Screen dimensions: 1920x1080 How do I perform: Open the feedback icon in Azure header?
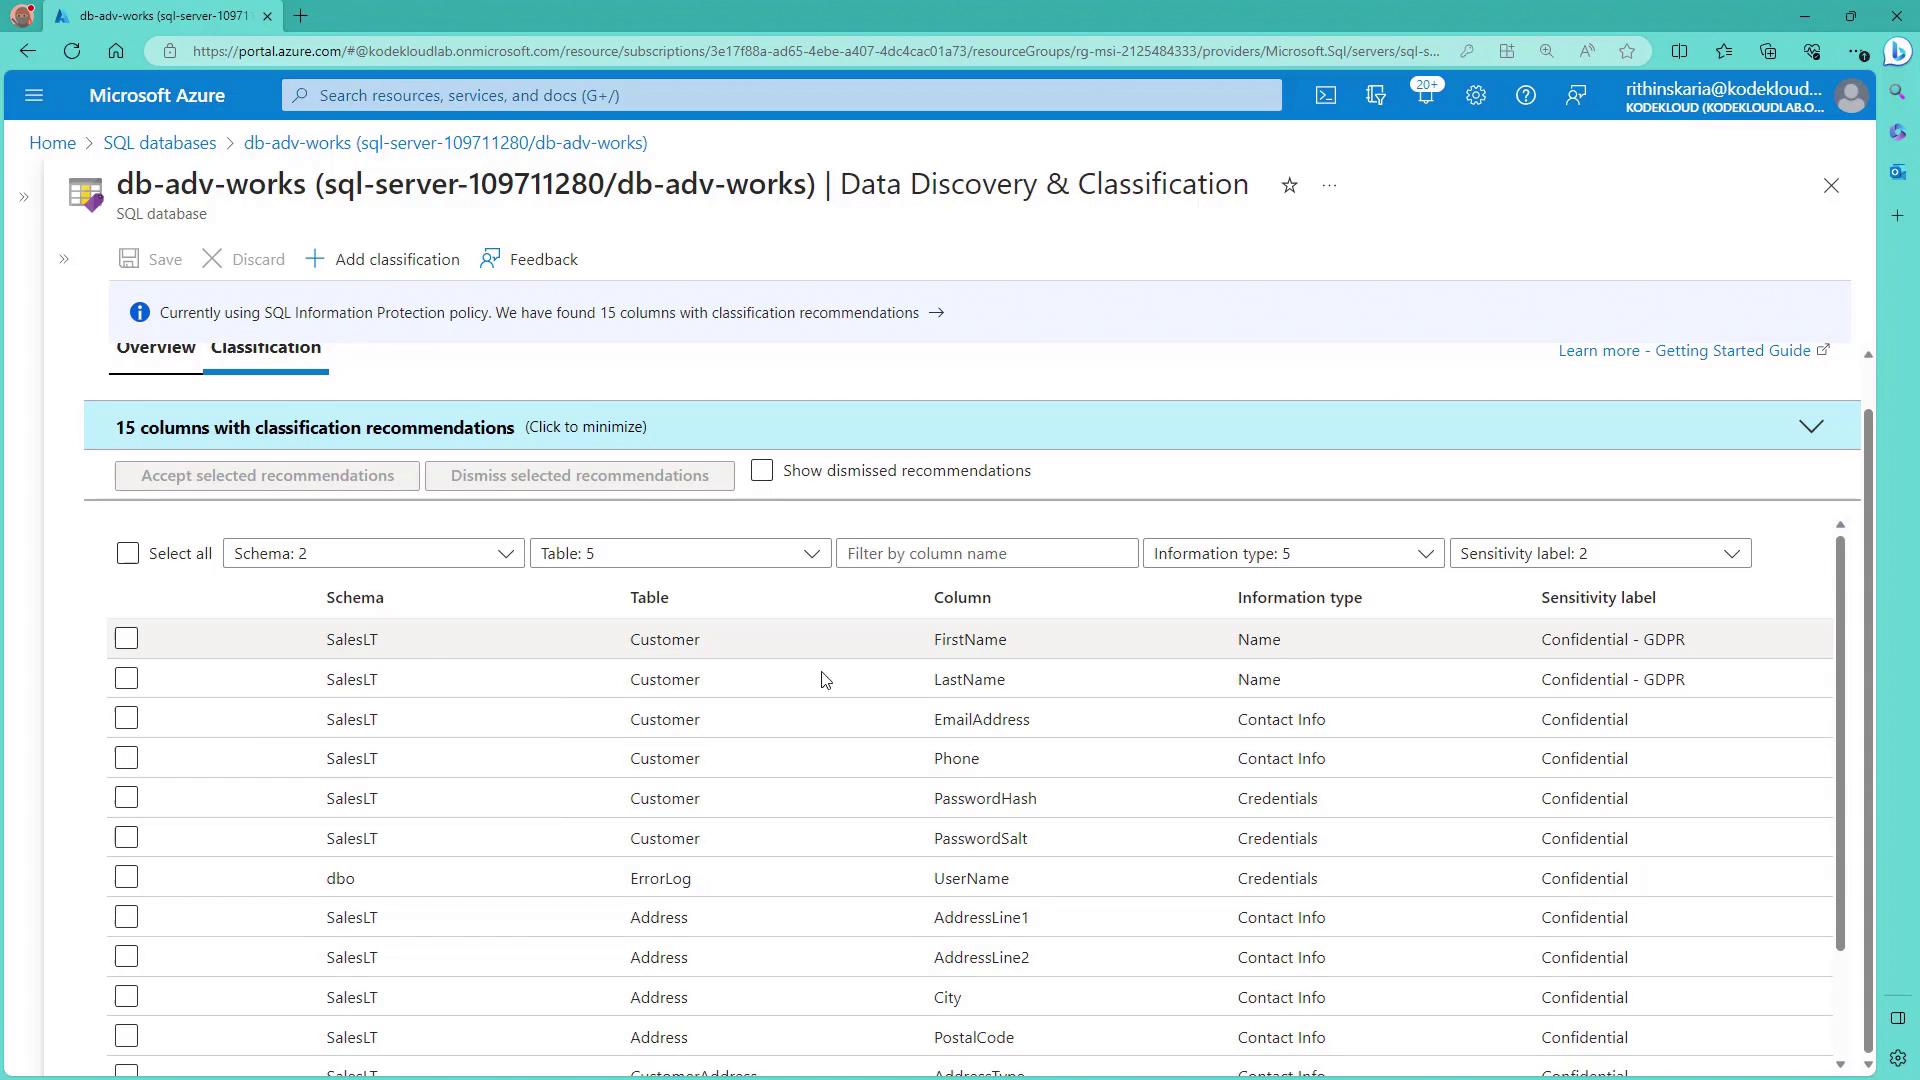pyautogui.click(x=1576, y=95)
